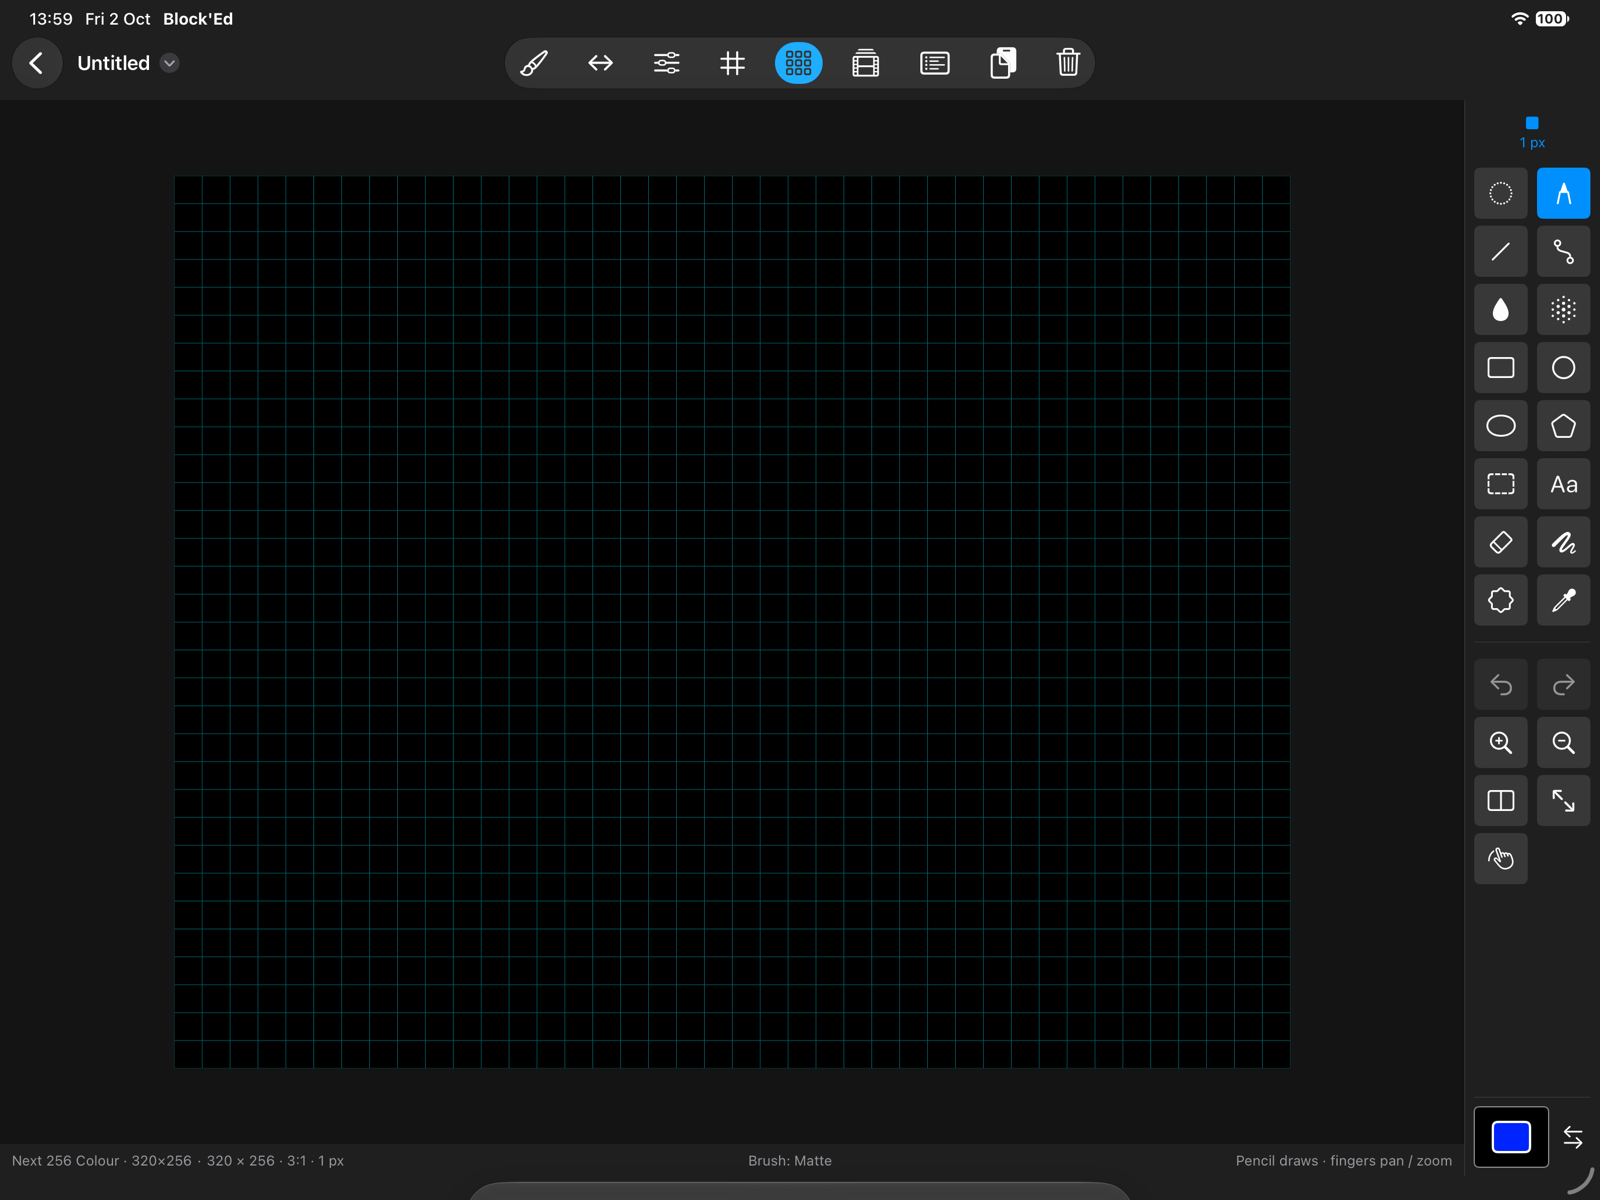The height and width of the screenshot is (1200, 1600).
Task: Swap colours with the exchange arrows
Action: coord(1573,1137)
